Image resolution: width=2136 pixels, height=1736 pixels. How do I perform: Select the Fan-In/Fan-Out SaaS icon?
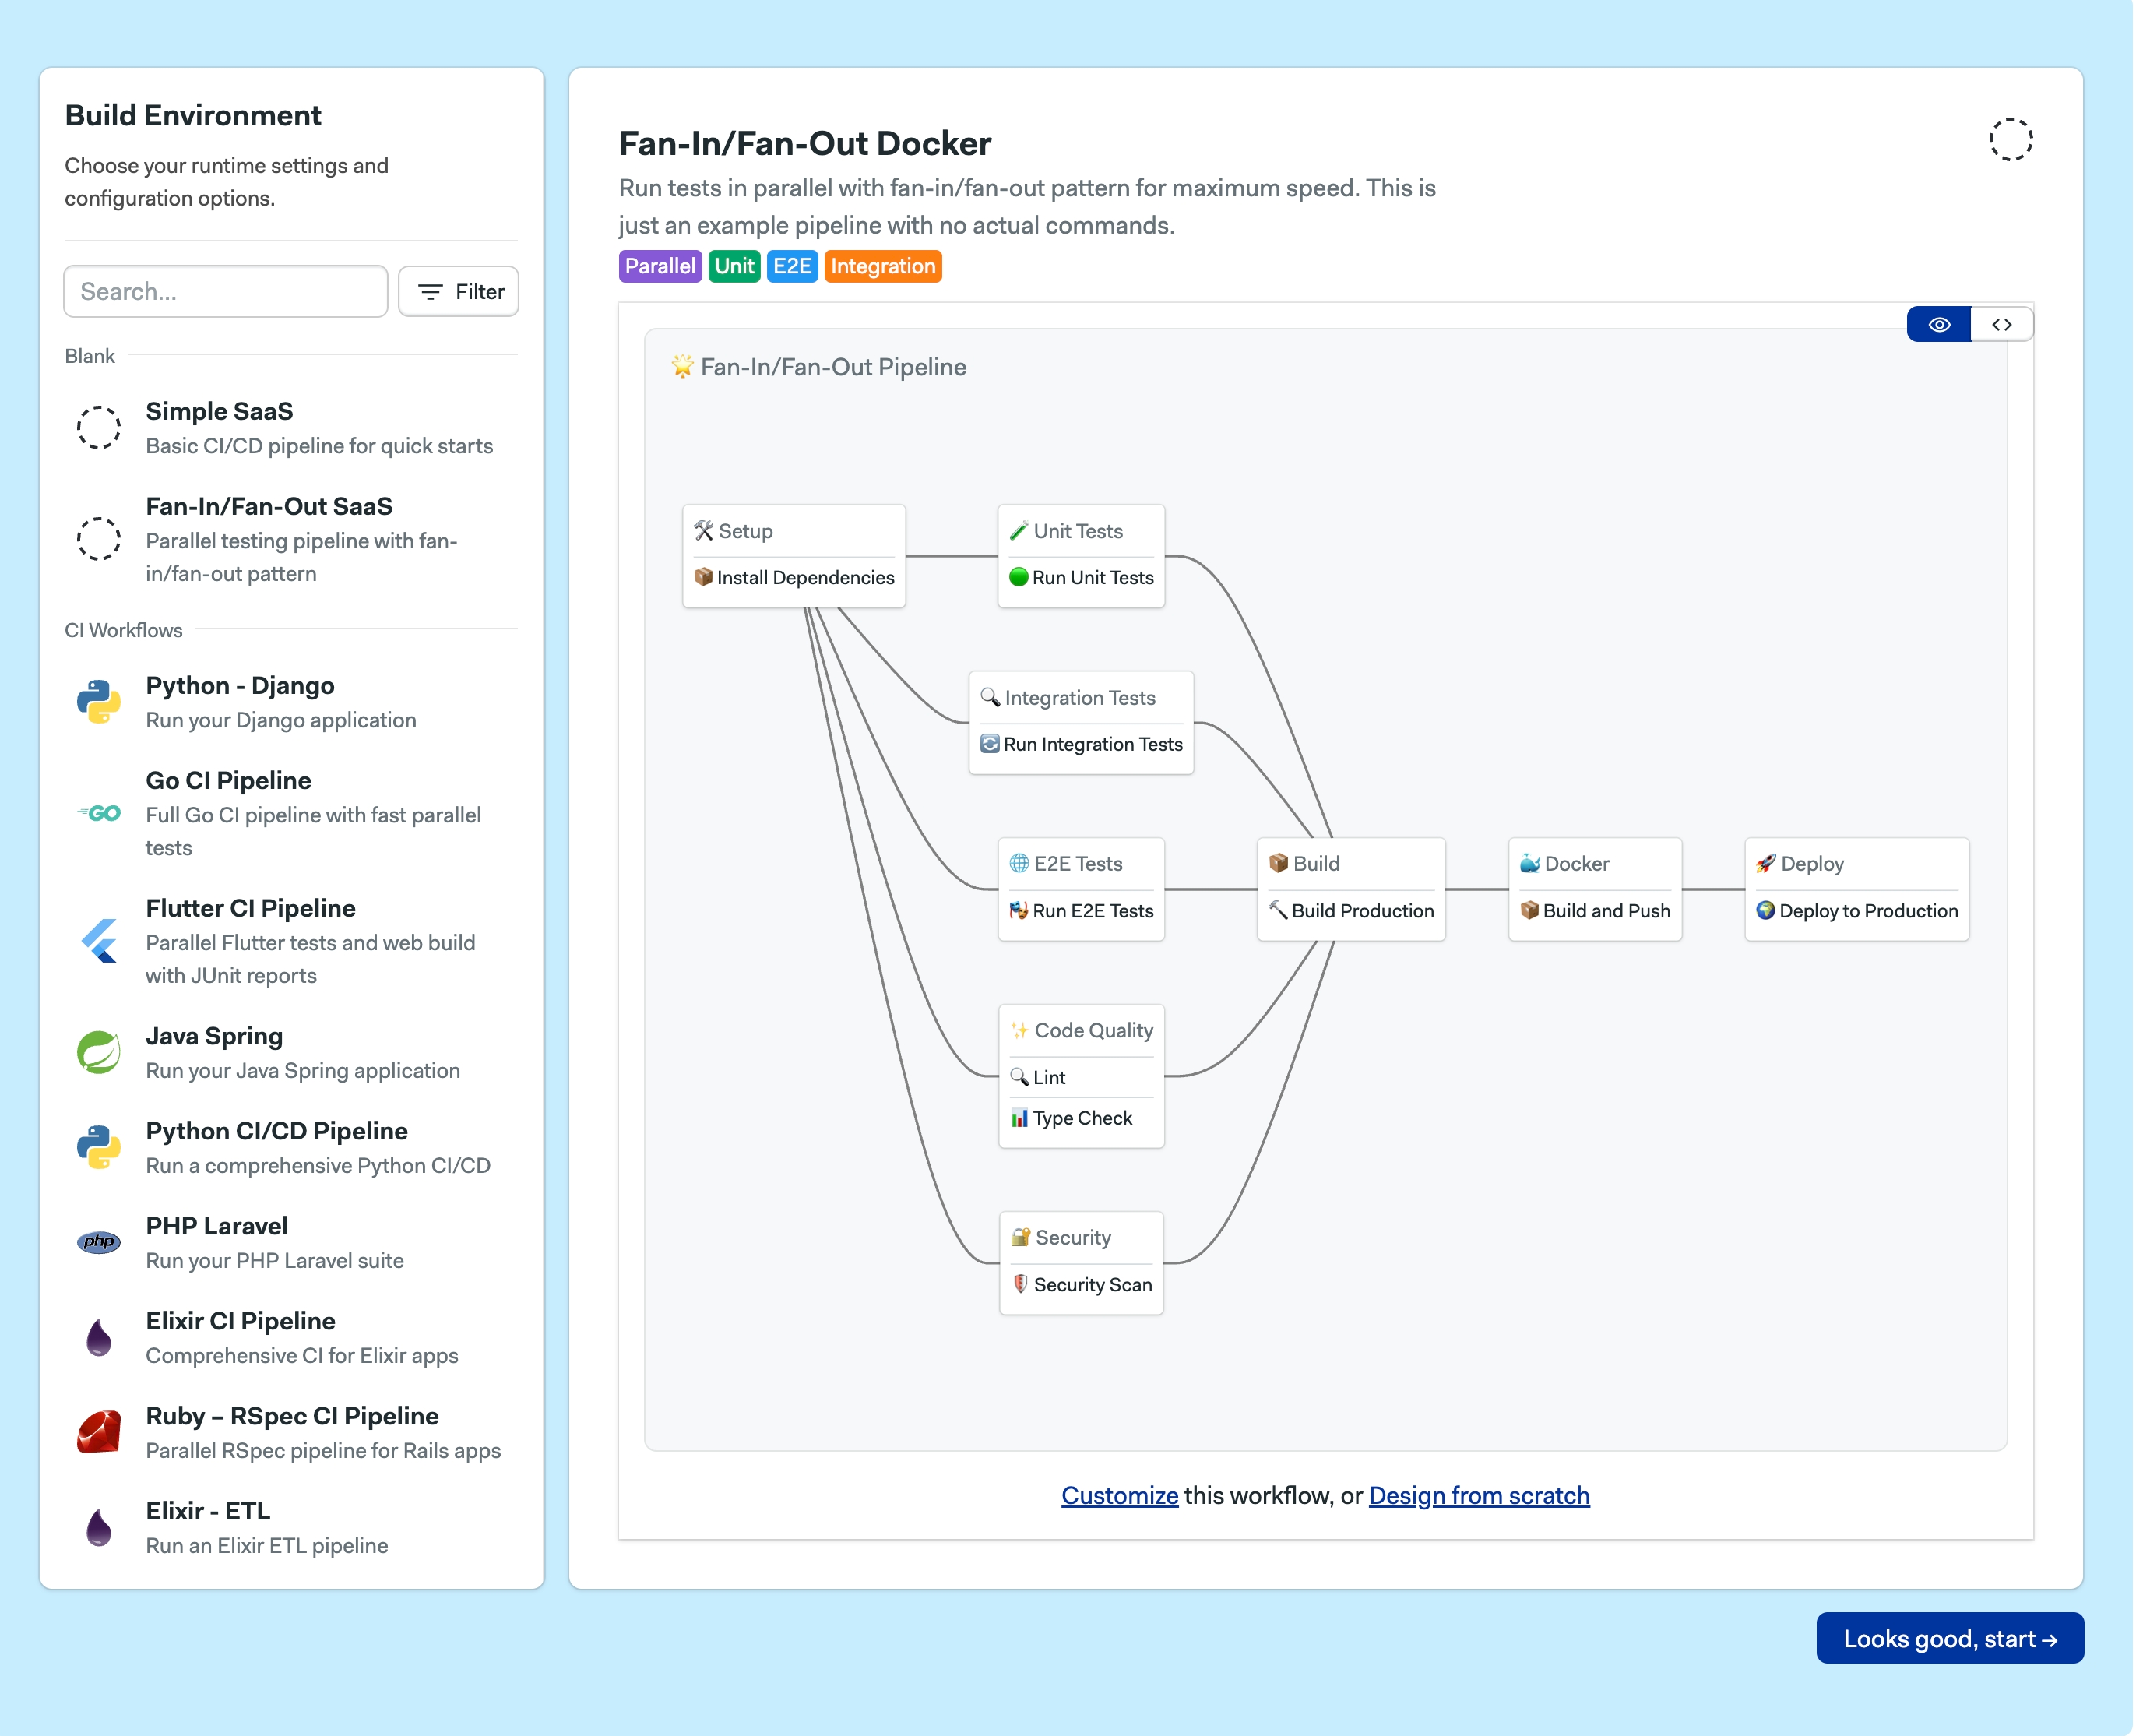click(x=98, y=539)
